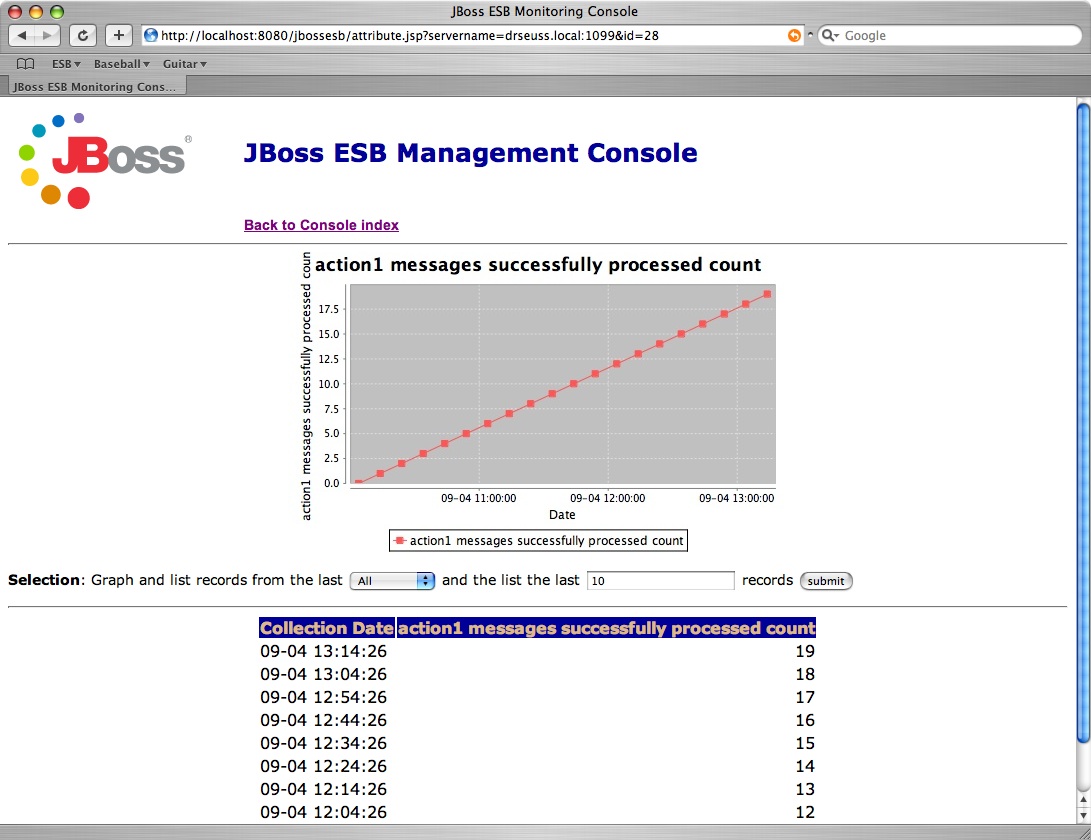Screen dimensions: 1091x840
Task: Select the 09-04 13:14:26 row date
Action: point(324,651)
